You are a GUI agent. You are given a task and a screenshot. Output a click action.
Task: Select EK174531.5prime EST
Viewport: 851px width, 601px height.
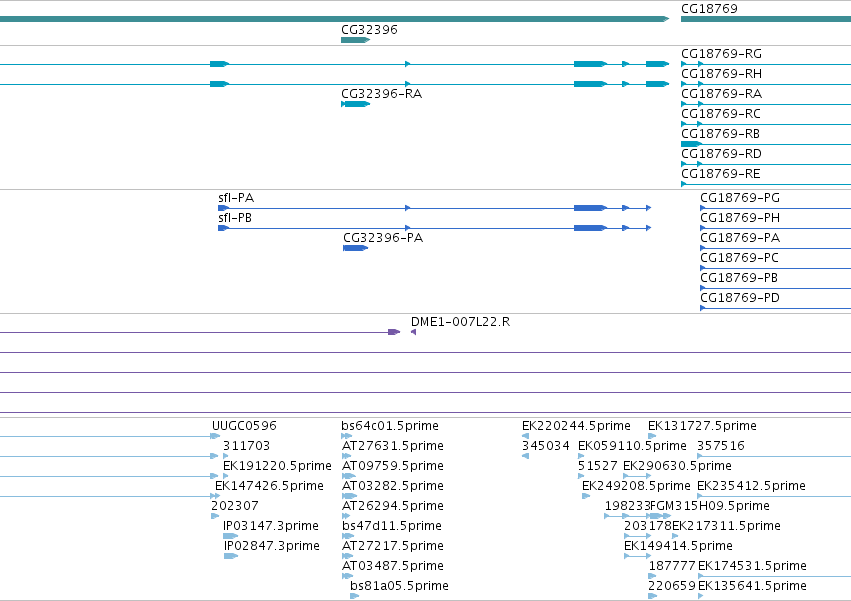click(774, 576)
